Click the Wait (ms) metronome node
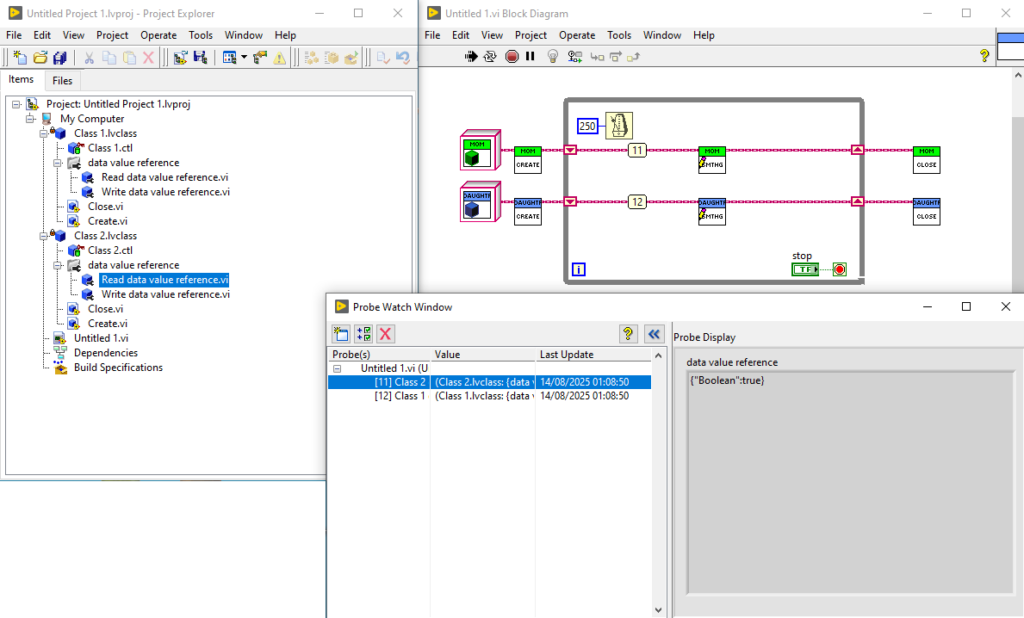Screen dimensions: 1024x618 coord(618,125)
